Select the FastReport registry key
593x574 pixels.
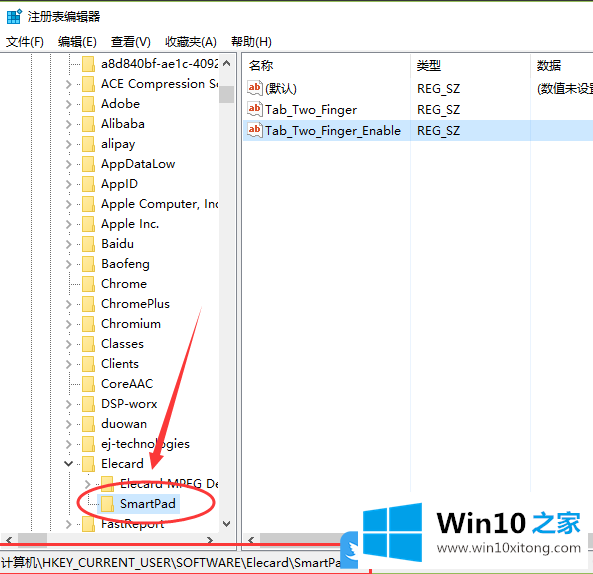[133, 524]
